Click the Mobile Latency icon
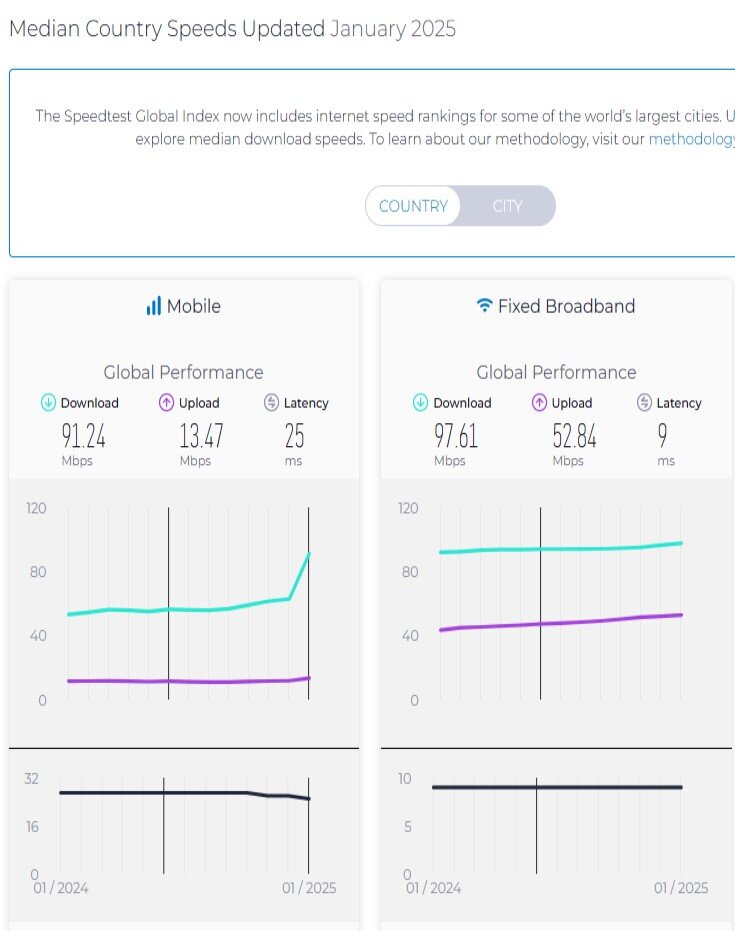The width and height of the screenshot is (735, 931). point(271,402)
